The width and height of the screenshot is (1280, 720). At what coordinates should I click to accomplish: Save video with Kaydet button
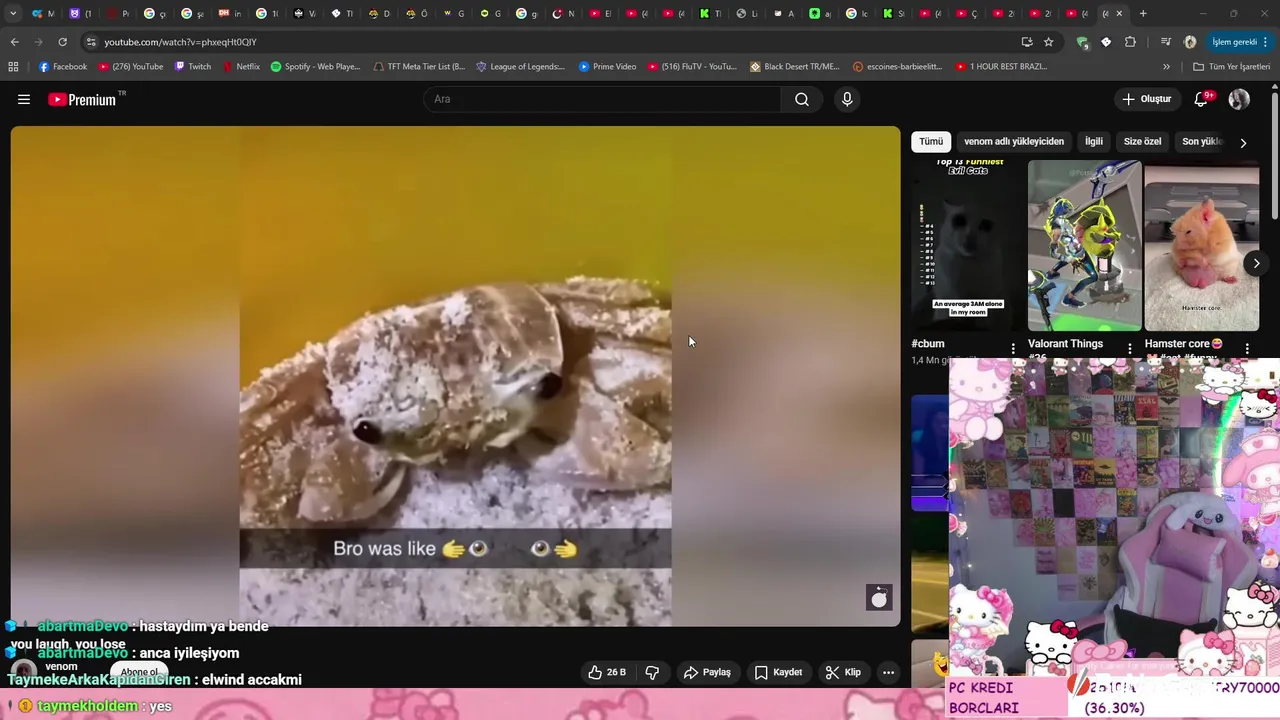pyautogui.click(x=778, y=672)
